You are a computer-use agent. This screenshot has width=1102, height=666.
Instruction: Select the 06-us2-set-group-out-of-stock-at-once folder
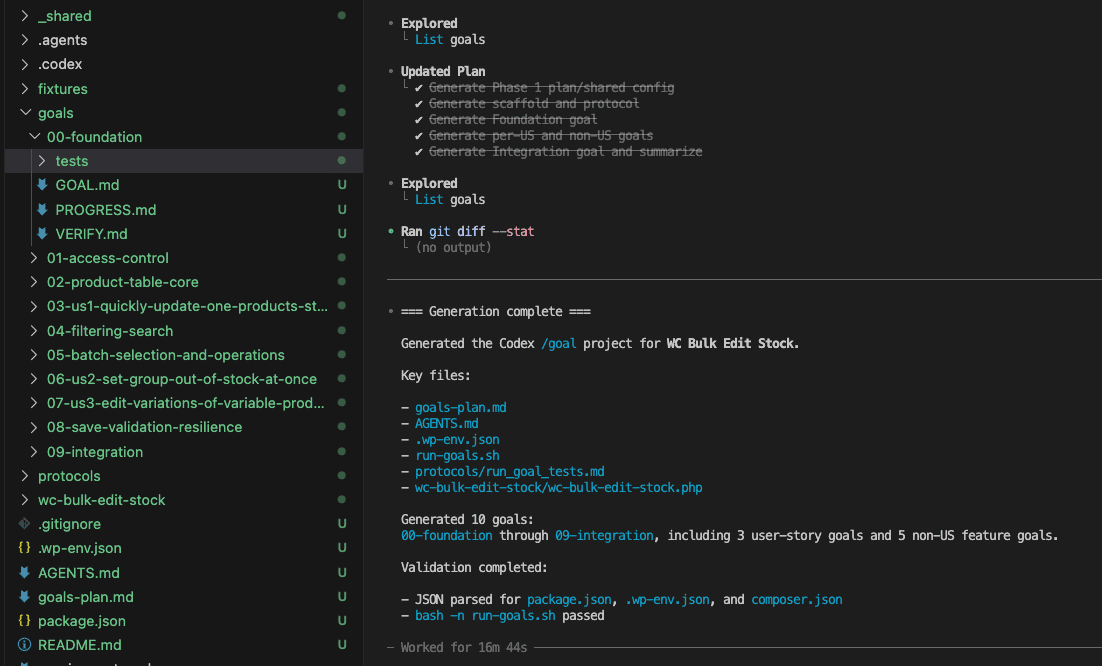point(182,379)
